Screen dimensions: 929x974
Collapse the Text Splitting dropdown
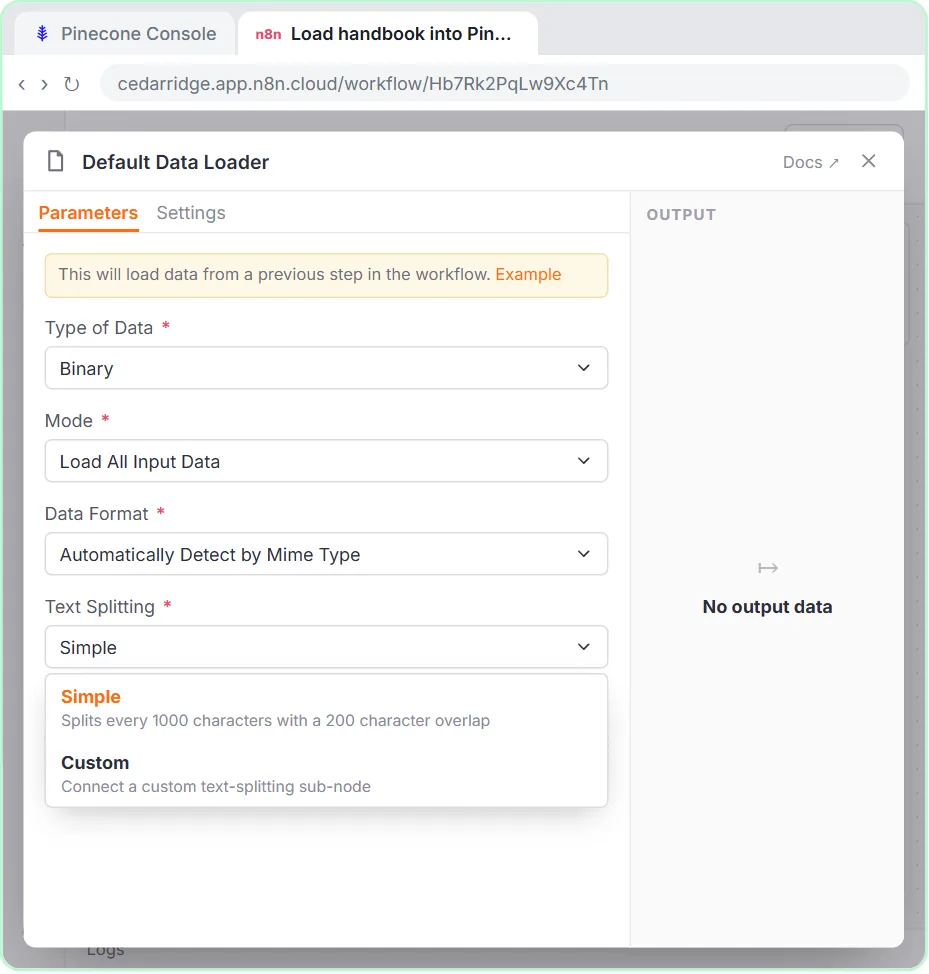326,647
